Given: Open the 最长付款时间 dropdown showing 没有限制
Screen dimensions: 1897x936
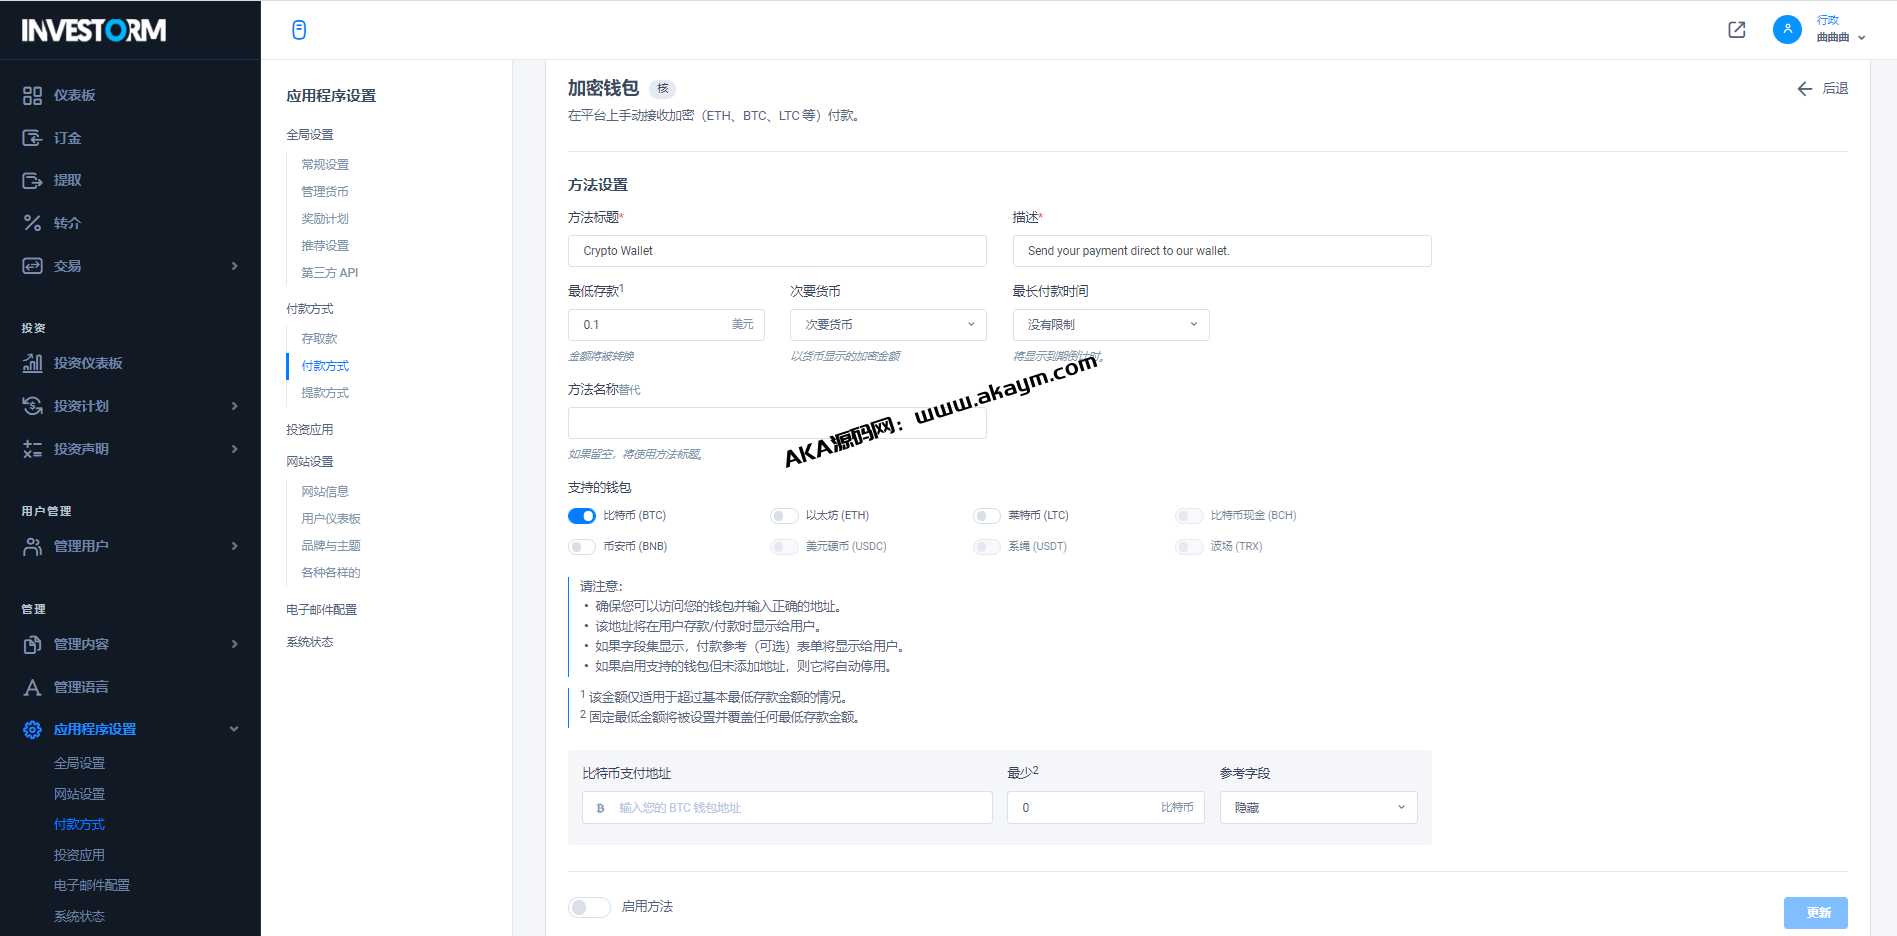Looking at the screenshot, I should [1110, 325].
